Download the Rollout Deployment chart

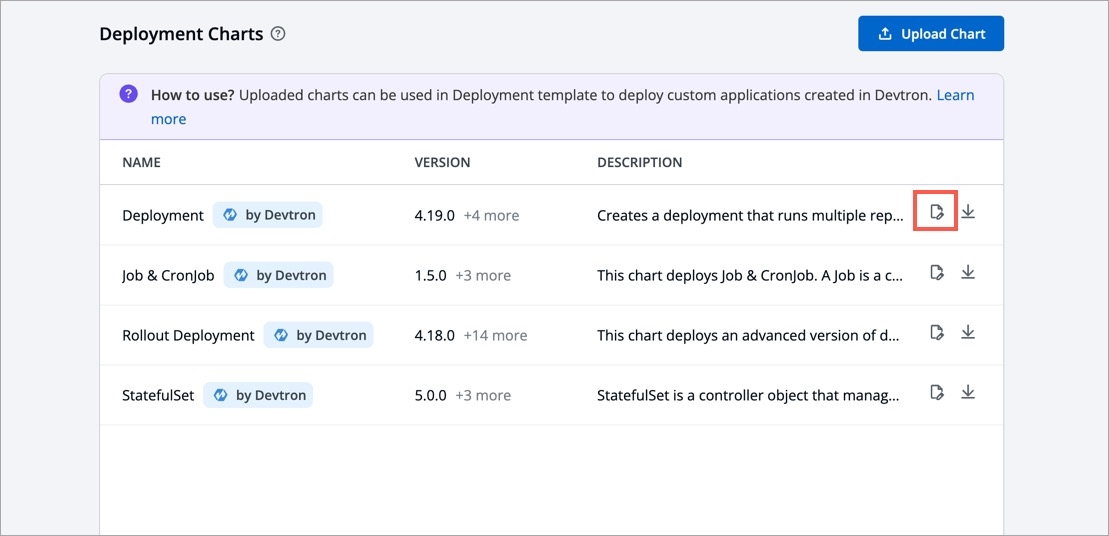[x=968, y=332]
